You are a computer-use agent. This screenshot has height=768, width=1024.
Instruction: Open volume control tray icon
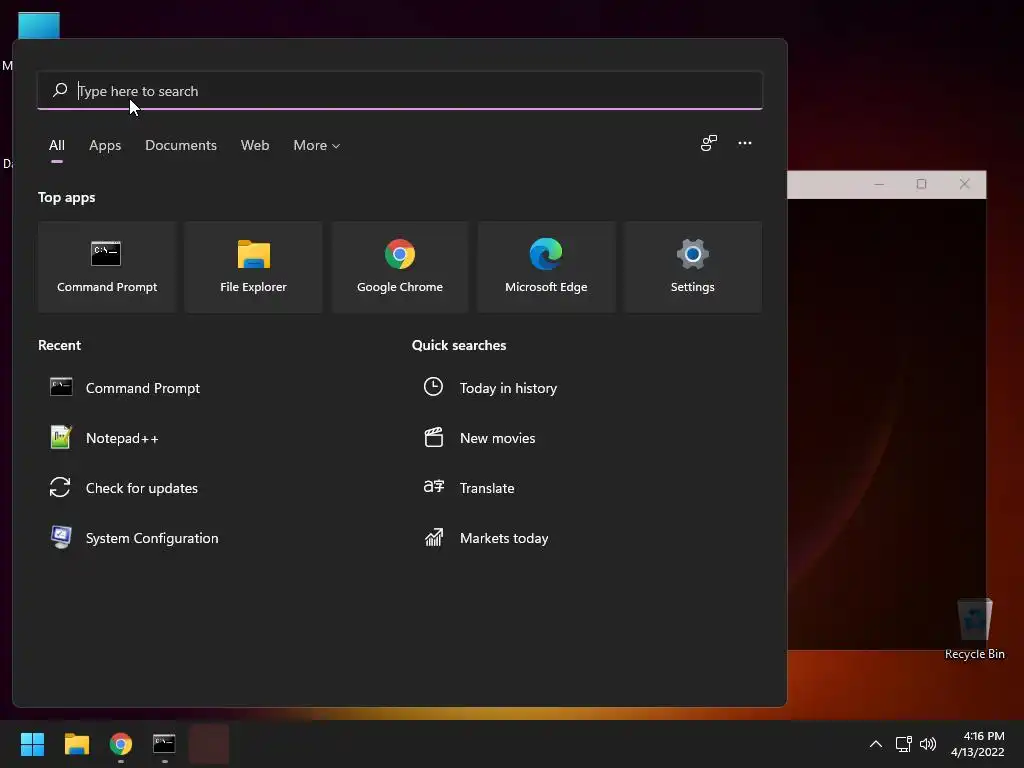coord(927,744)
